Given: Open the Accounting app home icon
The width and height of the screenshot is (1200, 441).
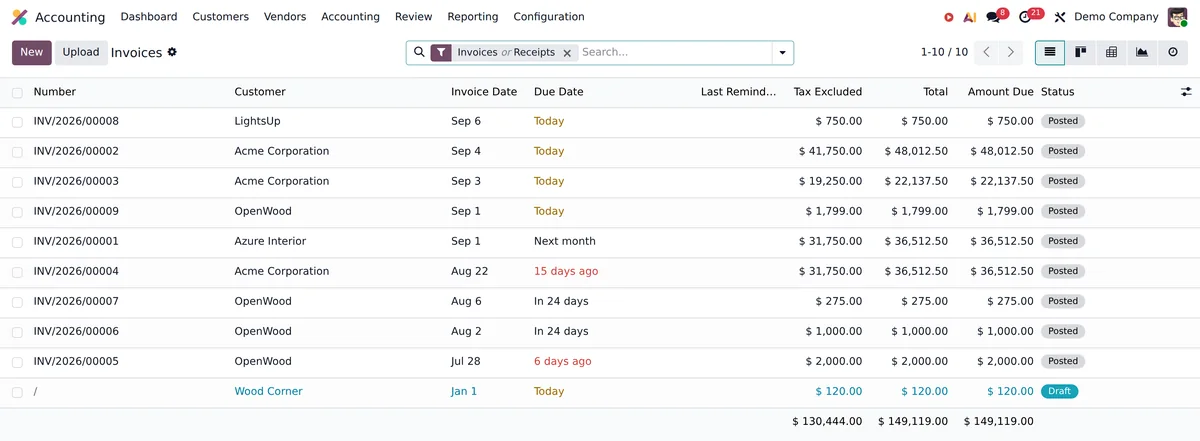Looking at the screenshot, I should 19,17.
